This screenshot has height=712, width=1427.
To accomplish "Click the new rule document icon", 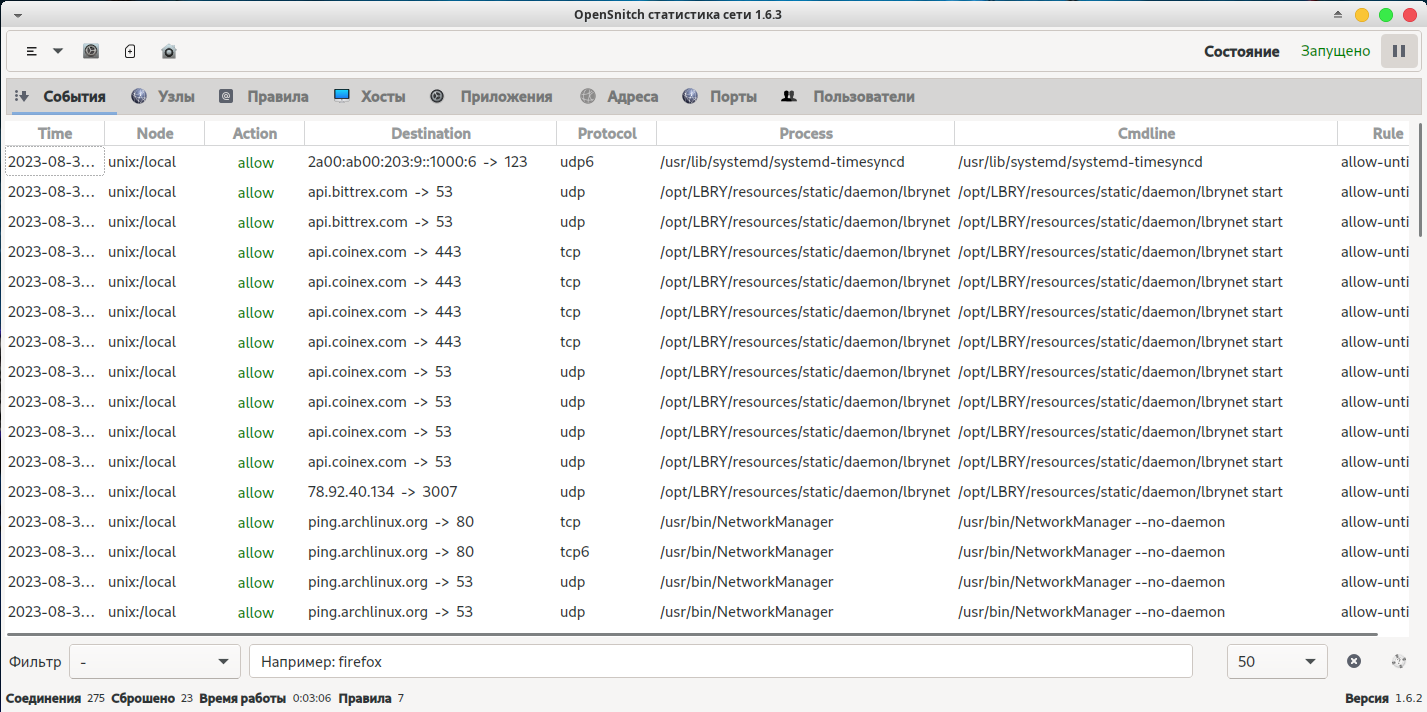I will (x=130, y=51).
